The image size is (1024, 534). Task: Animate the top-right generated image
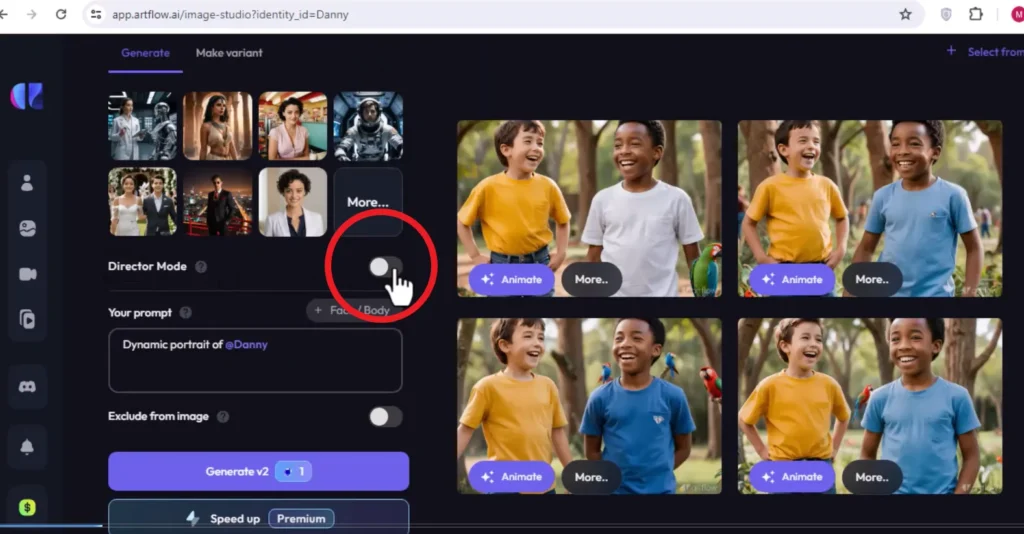(x=792, y=279)
